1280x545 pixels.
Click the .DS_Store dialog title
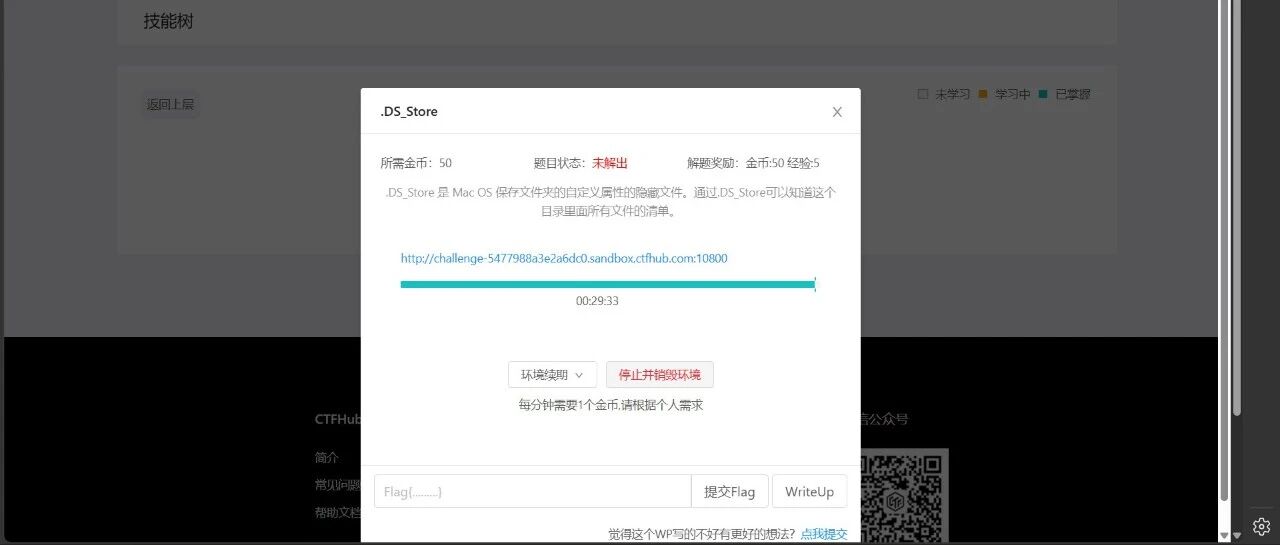point(409,112)
